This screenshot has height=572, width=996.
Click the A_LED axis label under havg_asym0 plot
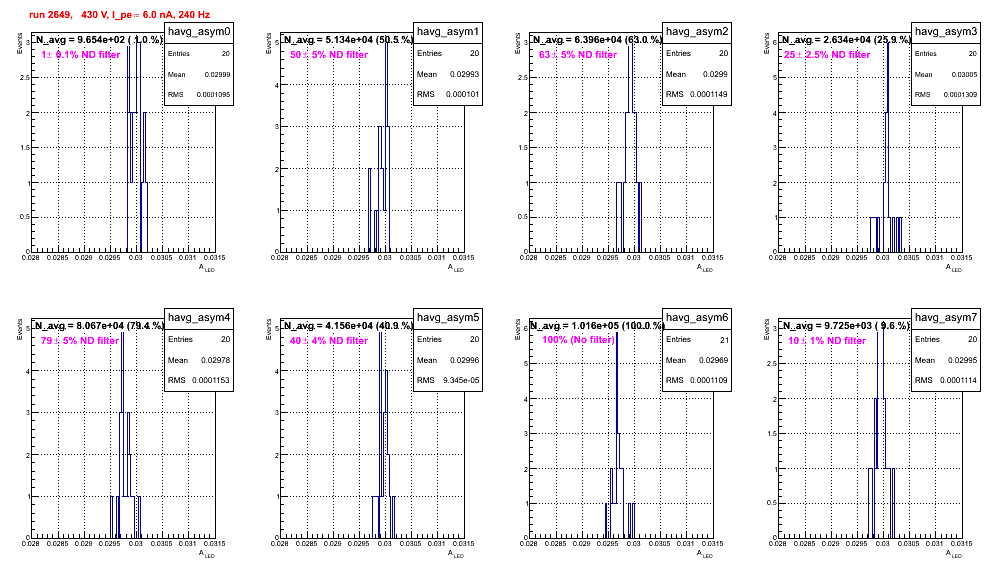pyautogui.click(x=207, y=268)
